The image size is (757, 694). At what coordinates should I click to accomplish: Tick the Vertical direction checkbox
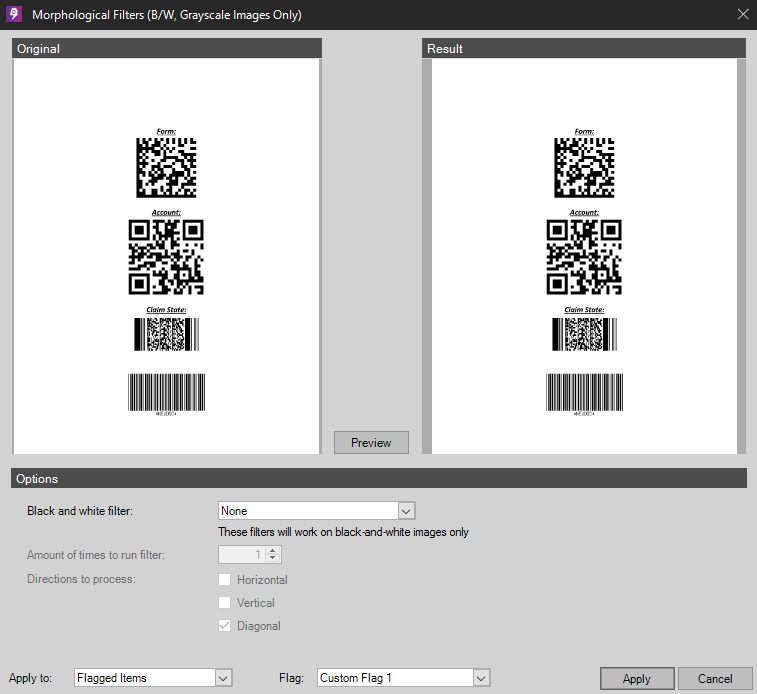pyautogui.click(x=225, y=603)
